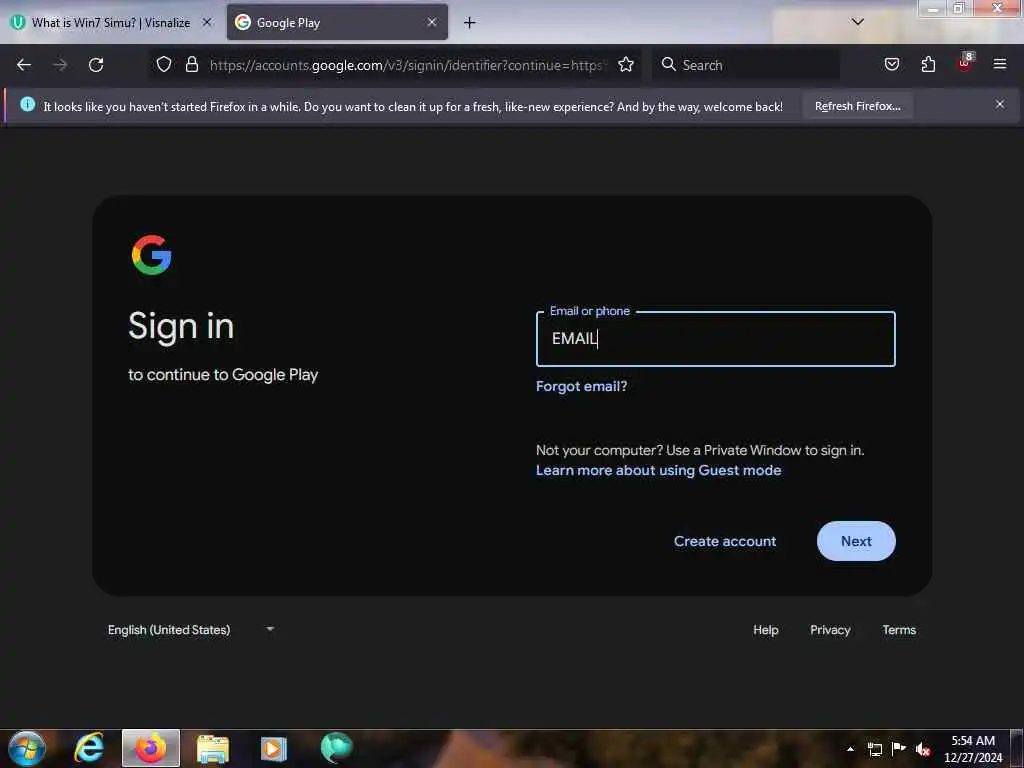This screenshot has width=1024, height=768.
Task: Click the Refresh Firefox button
Action: [857, 106]
